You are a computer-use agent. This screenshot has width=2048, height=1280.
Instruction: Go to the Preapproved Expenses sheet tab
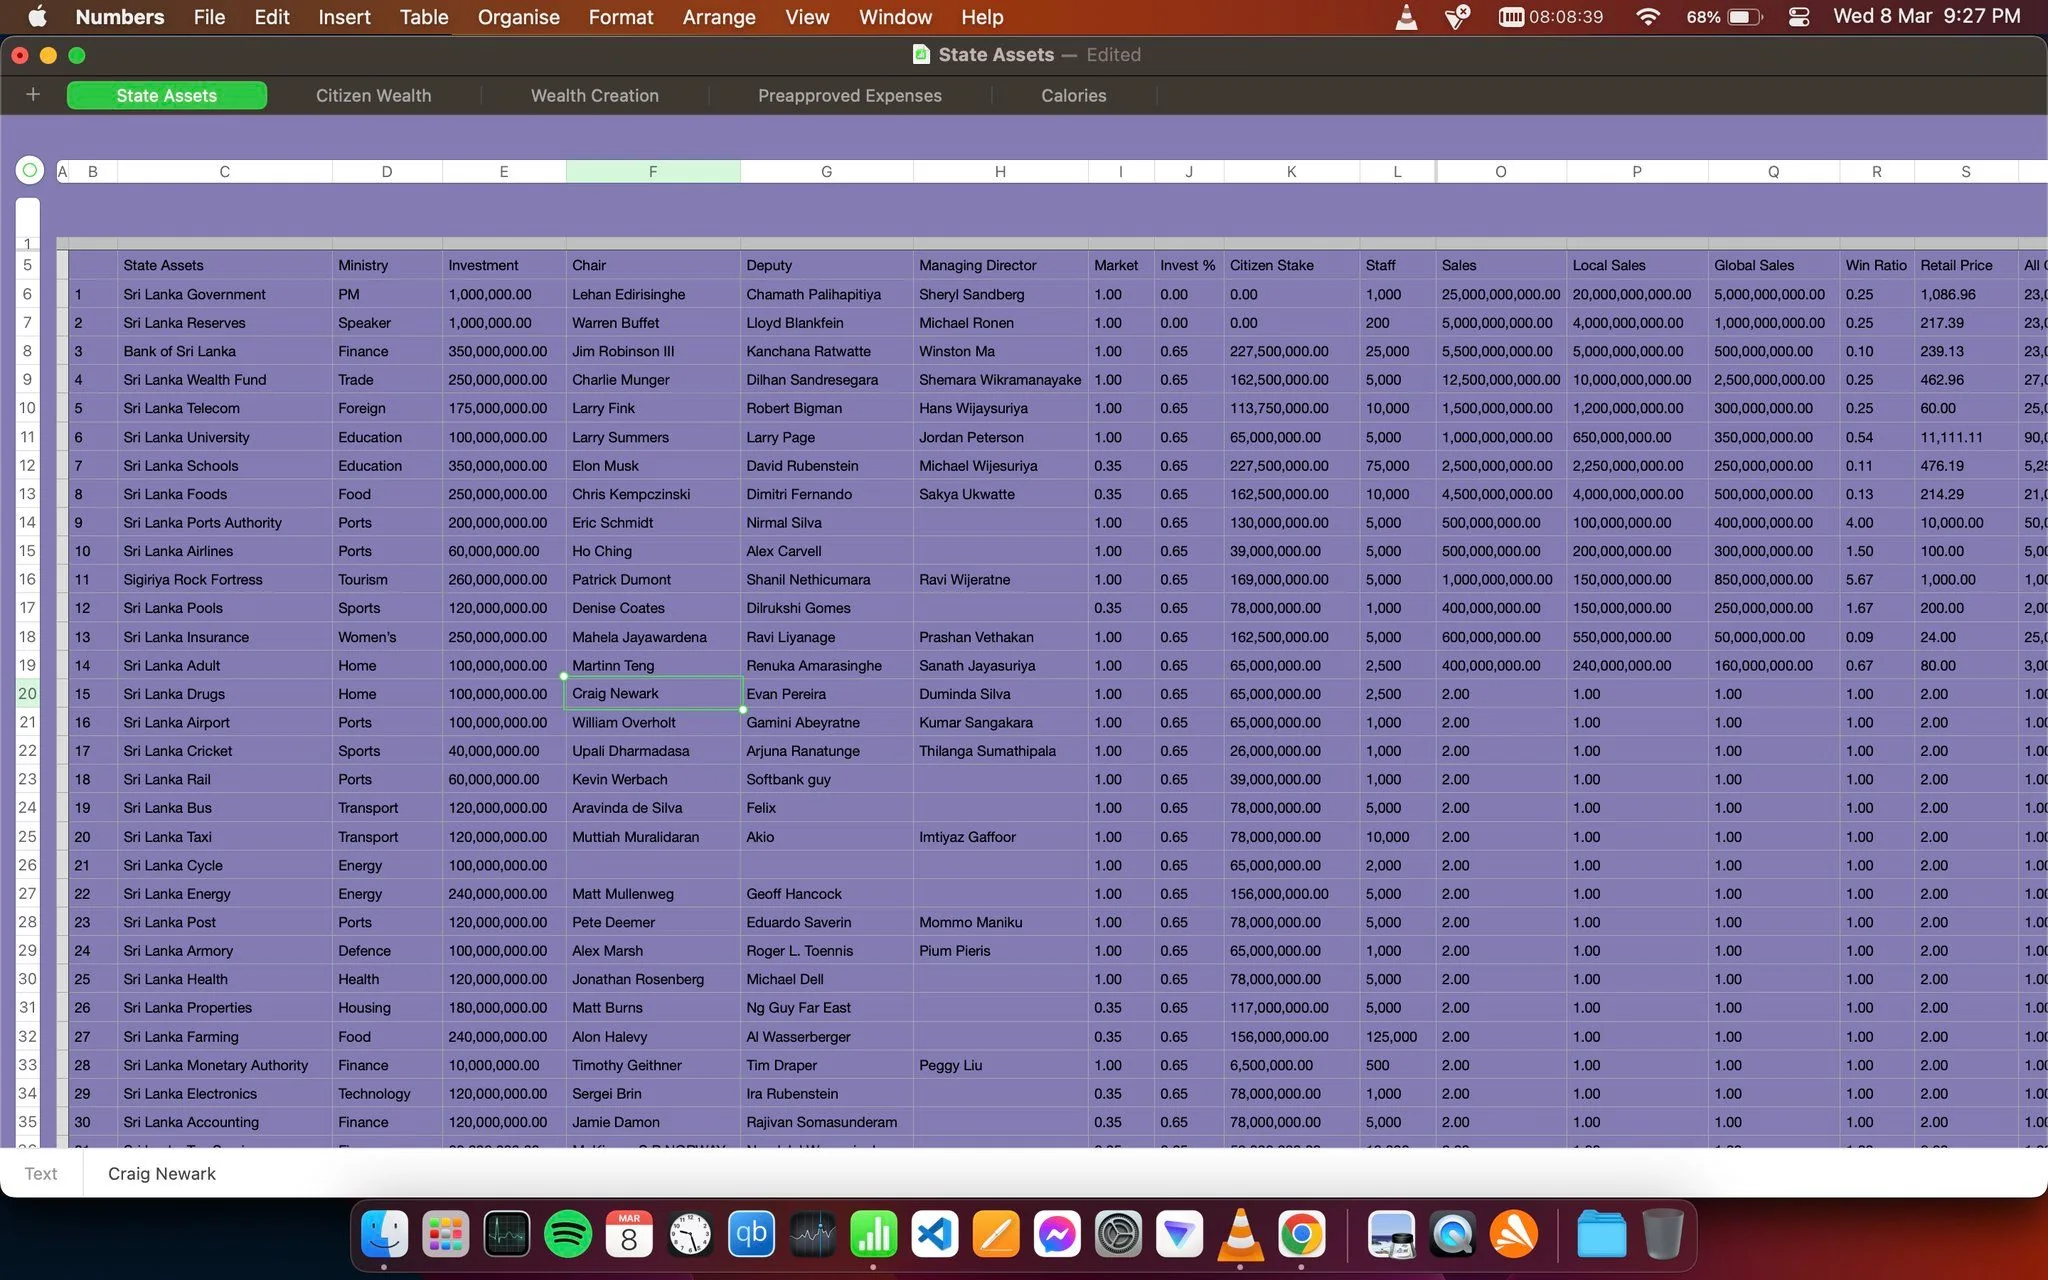(850, 95)
